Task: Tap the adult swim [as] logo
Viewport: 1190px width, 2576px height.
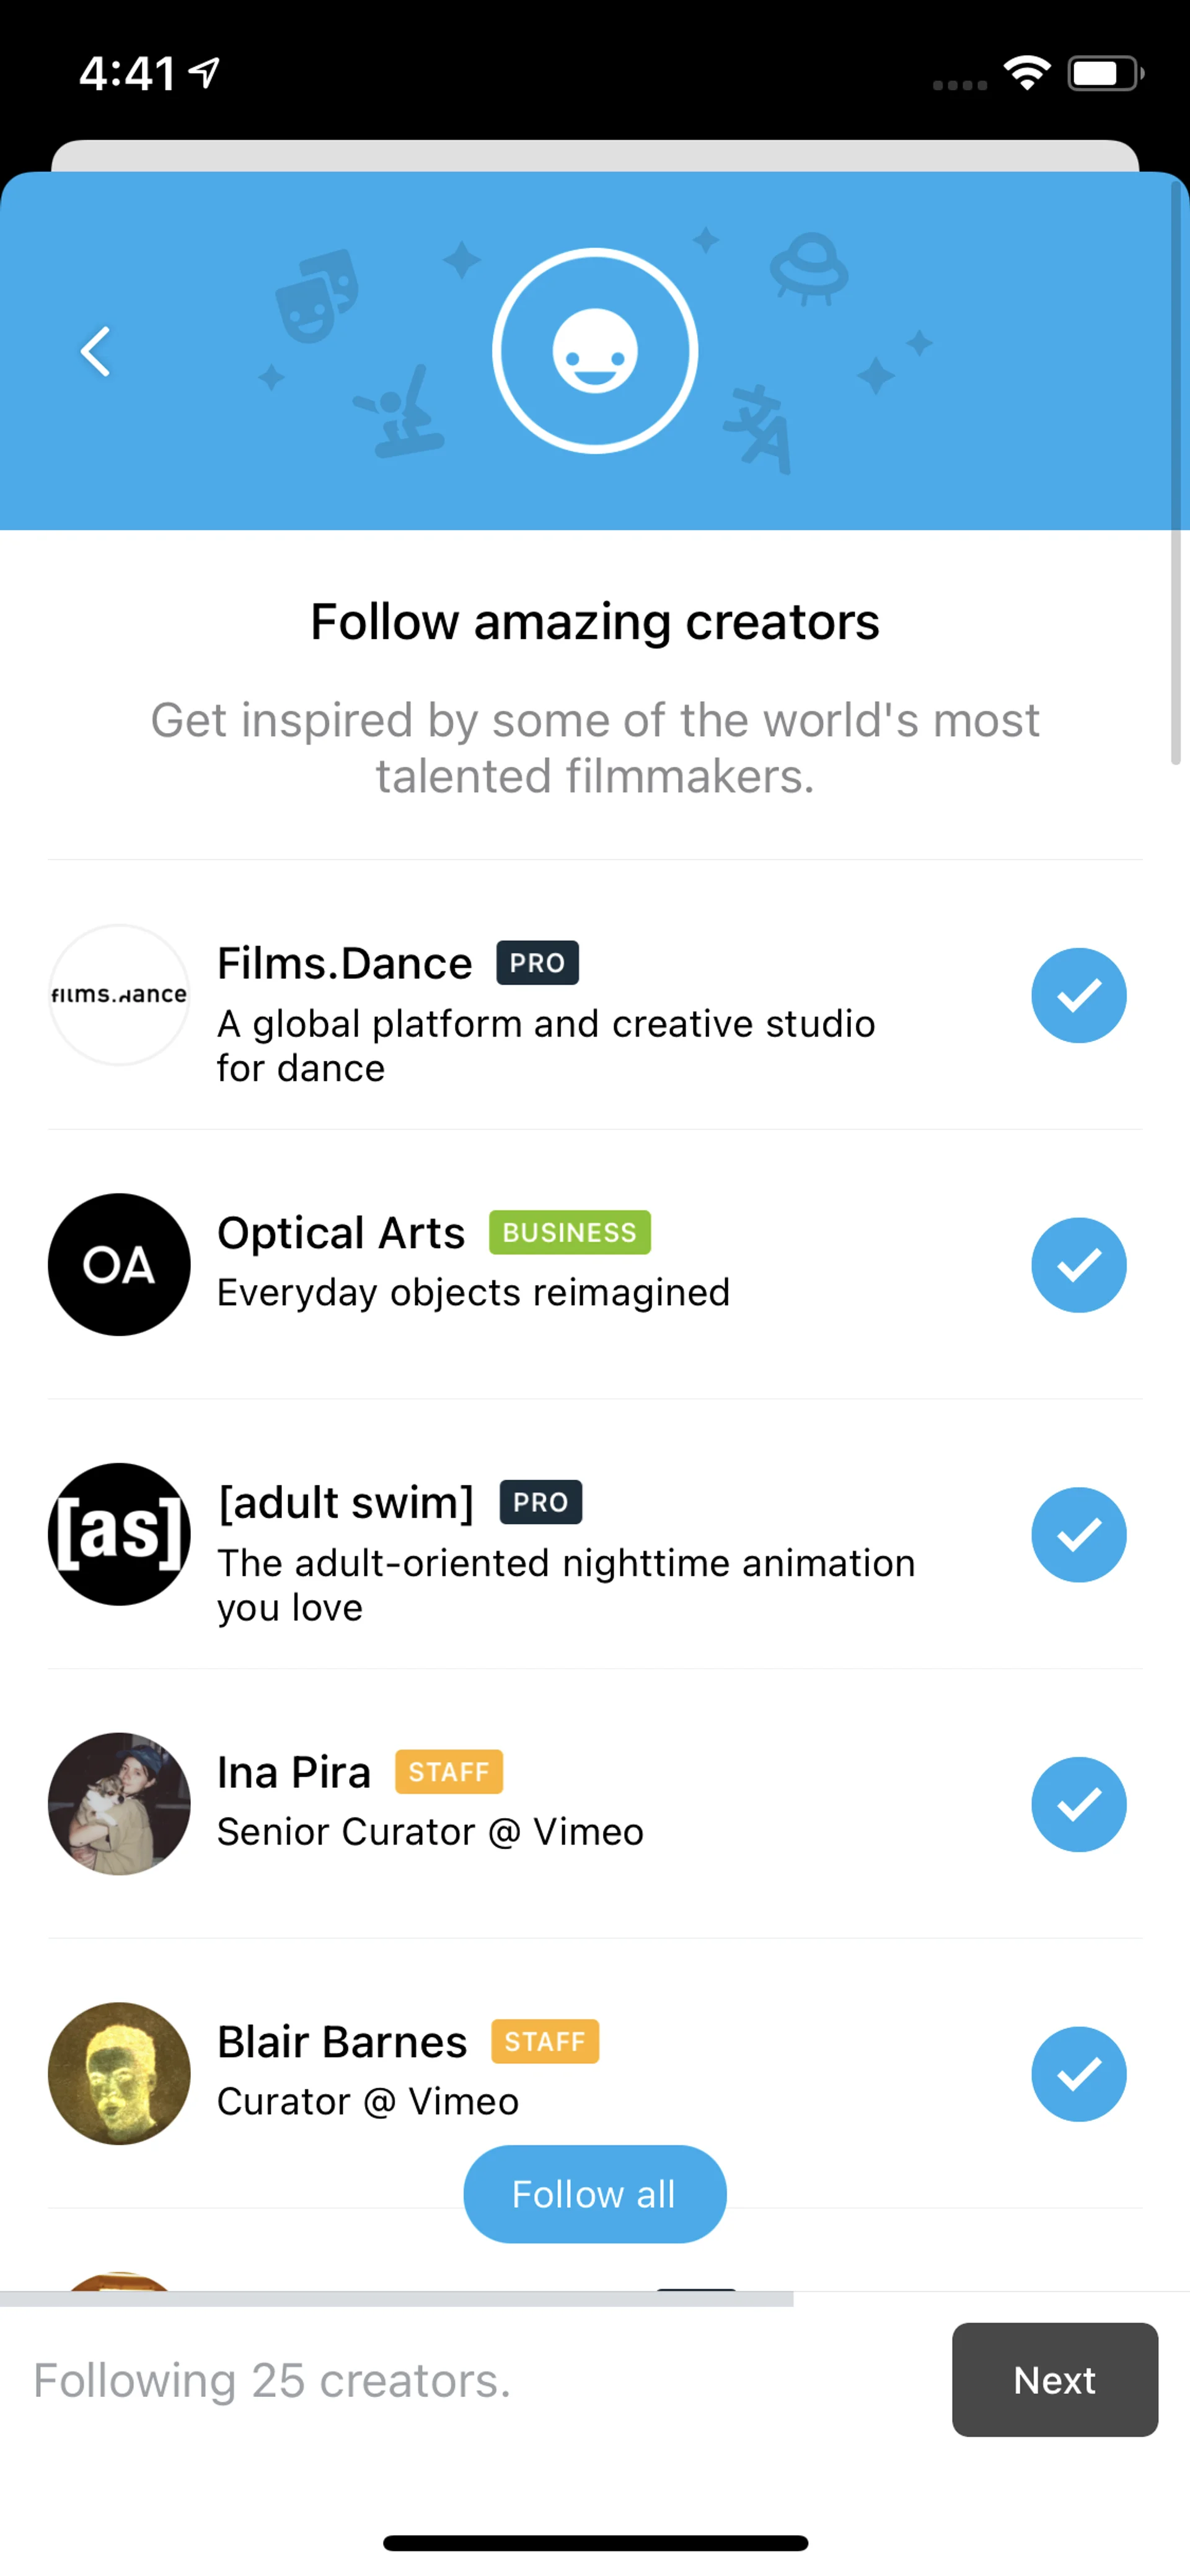Action: (x=119, y=1534)
